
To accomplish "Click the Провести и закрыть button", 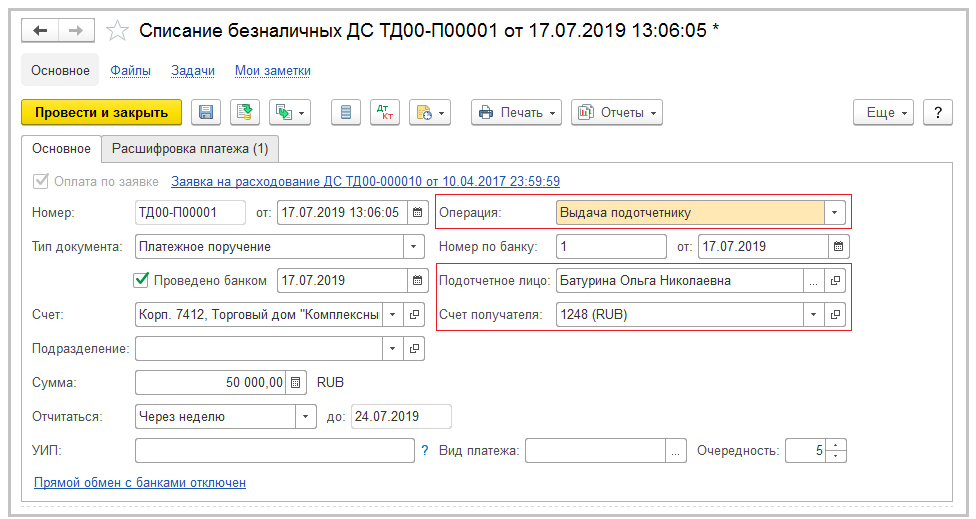I will pos(101,112).
